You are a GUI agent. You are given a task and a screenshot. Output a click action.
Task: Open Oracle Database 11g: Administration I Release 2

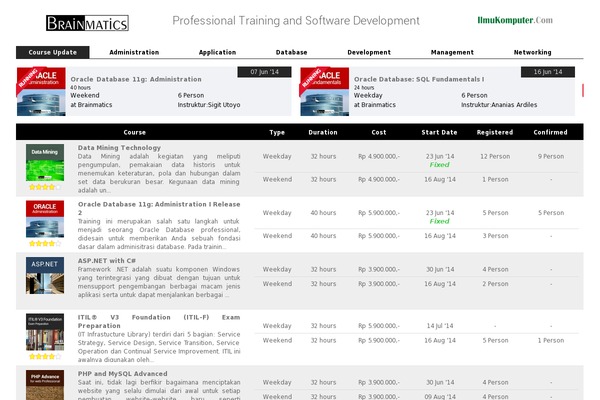click(x=159, y=208)
